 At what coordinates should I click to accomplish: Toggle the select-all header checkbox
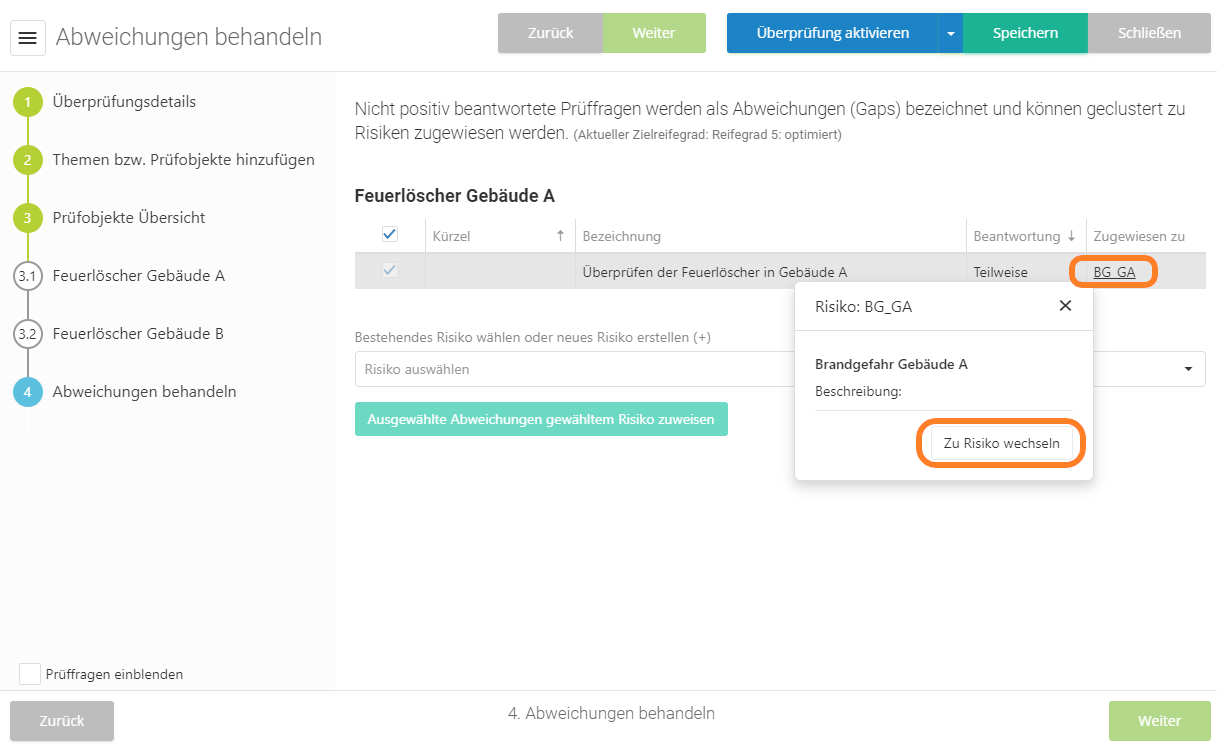click(x=390, y=235)
